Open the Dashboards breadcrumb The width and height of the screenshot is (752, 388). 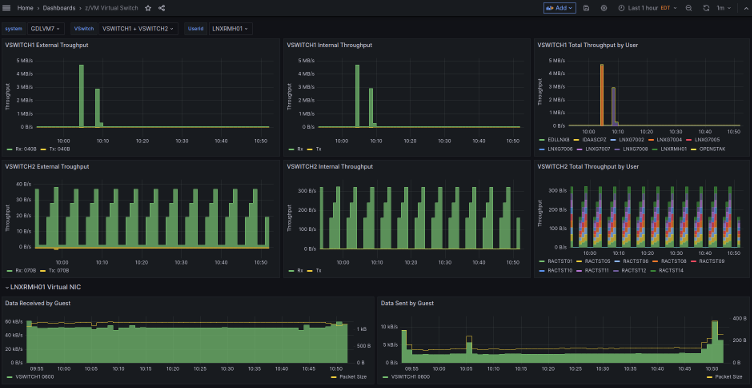click(x=59, y=8)
